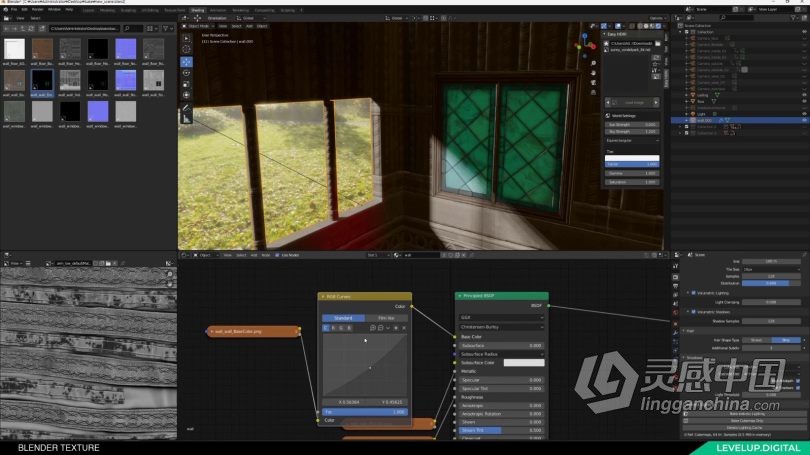Show next HDRI image arrow
The width and height of the screenshot is (810, 455).
click(656, 102)
